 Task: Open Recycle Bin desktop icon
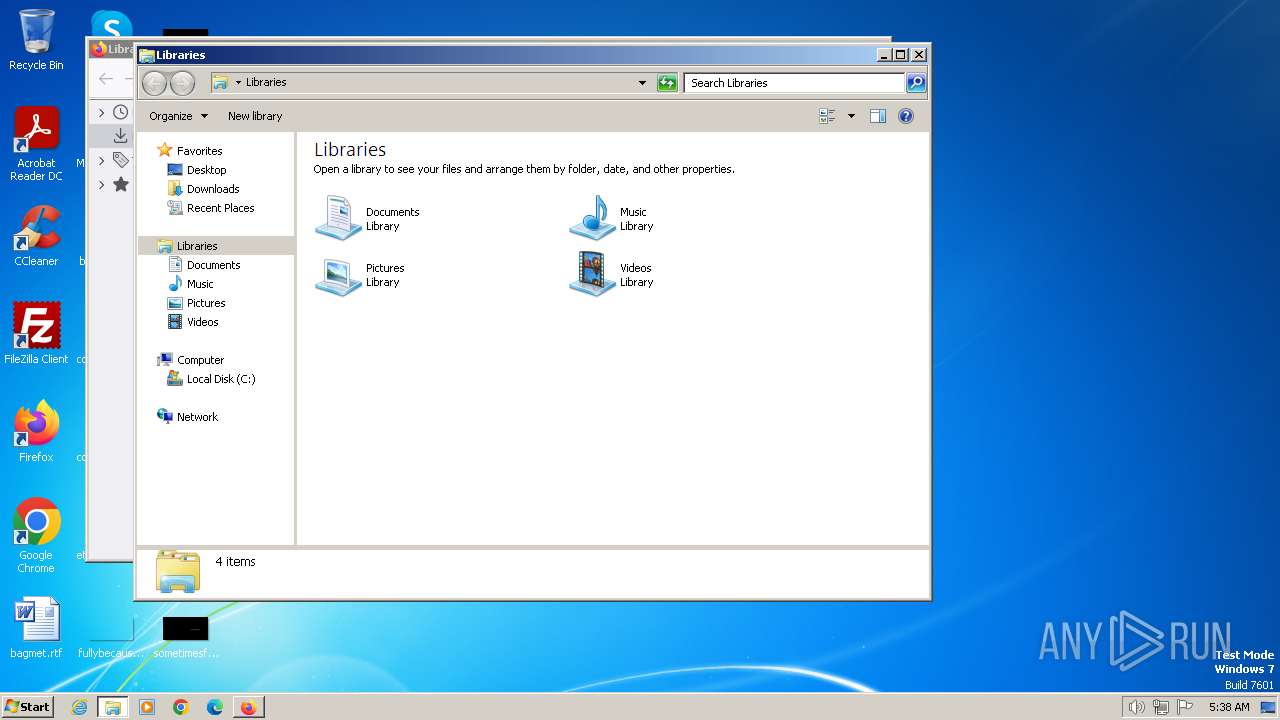tap(36, 40)
